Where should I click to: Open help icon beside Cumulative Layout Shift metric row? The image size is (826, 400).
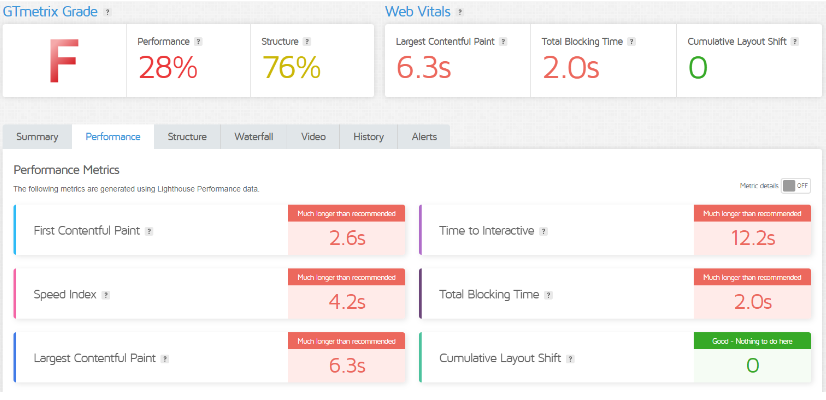point(571,359)
